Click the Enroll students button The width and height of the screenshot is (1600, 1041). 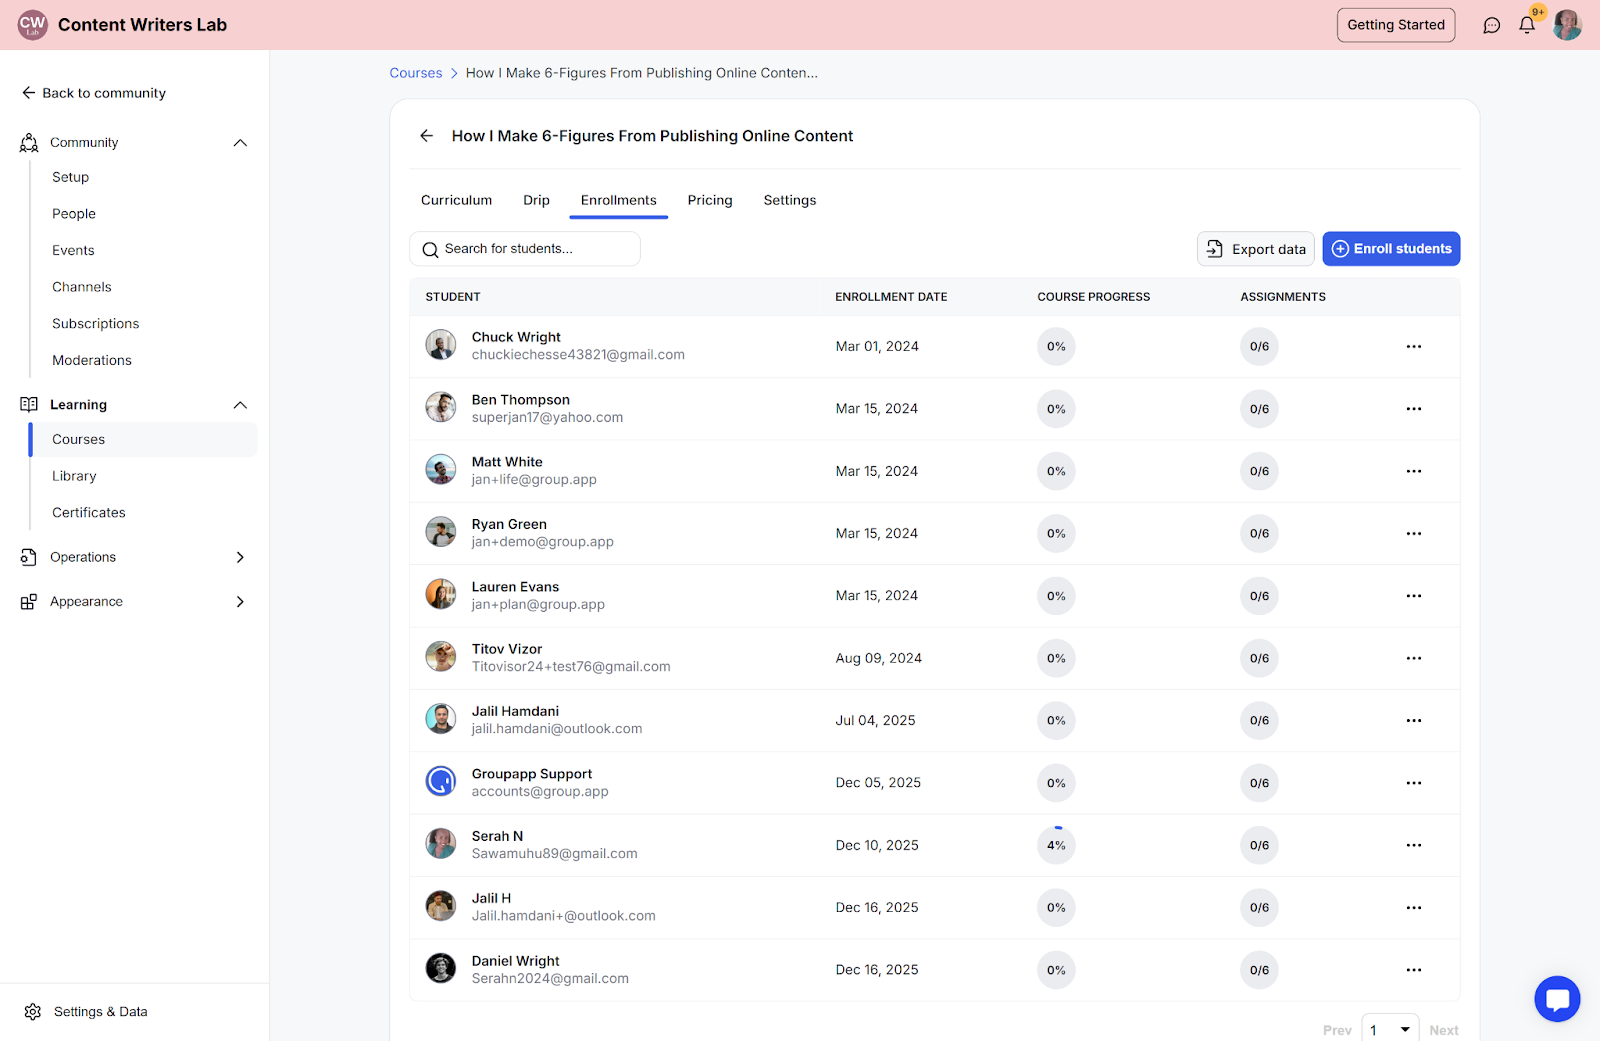[1391, 249]
